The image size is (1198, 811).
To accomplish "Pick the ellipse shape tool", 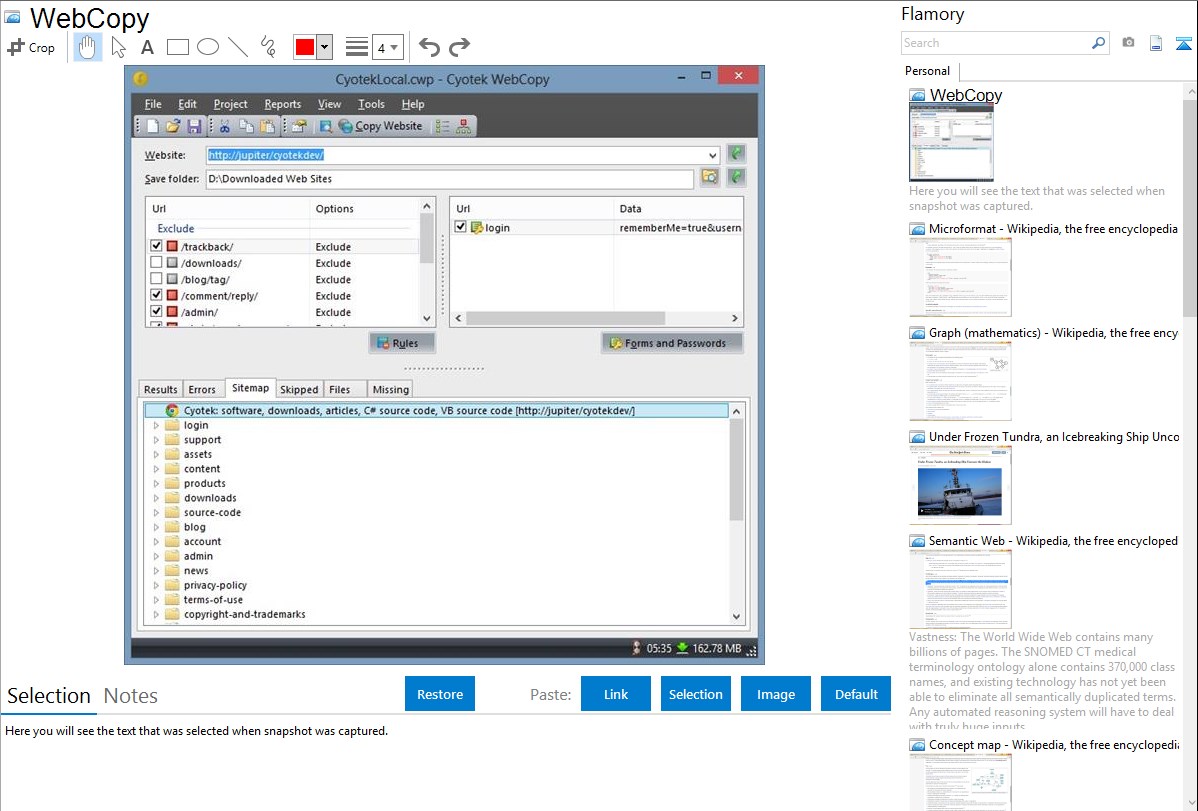I will coord(208,47).
